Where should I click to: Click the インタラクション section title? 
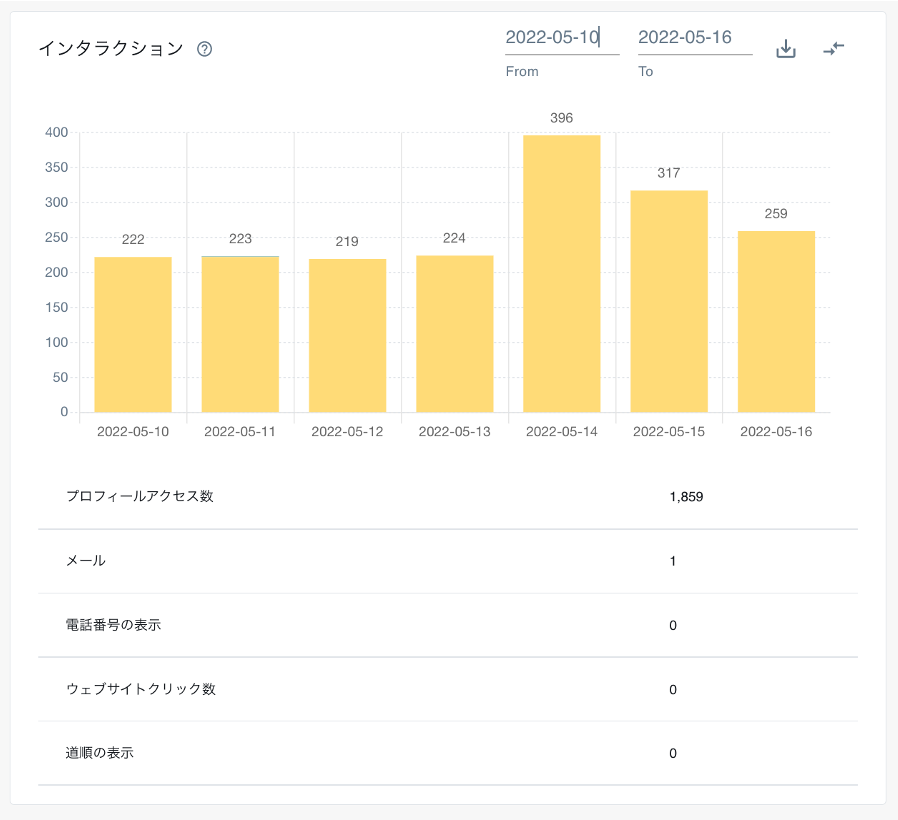pos(111,49)
